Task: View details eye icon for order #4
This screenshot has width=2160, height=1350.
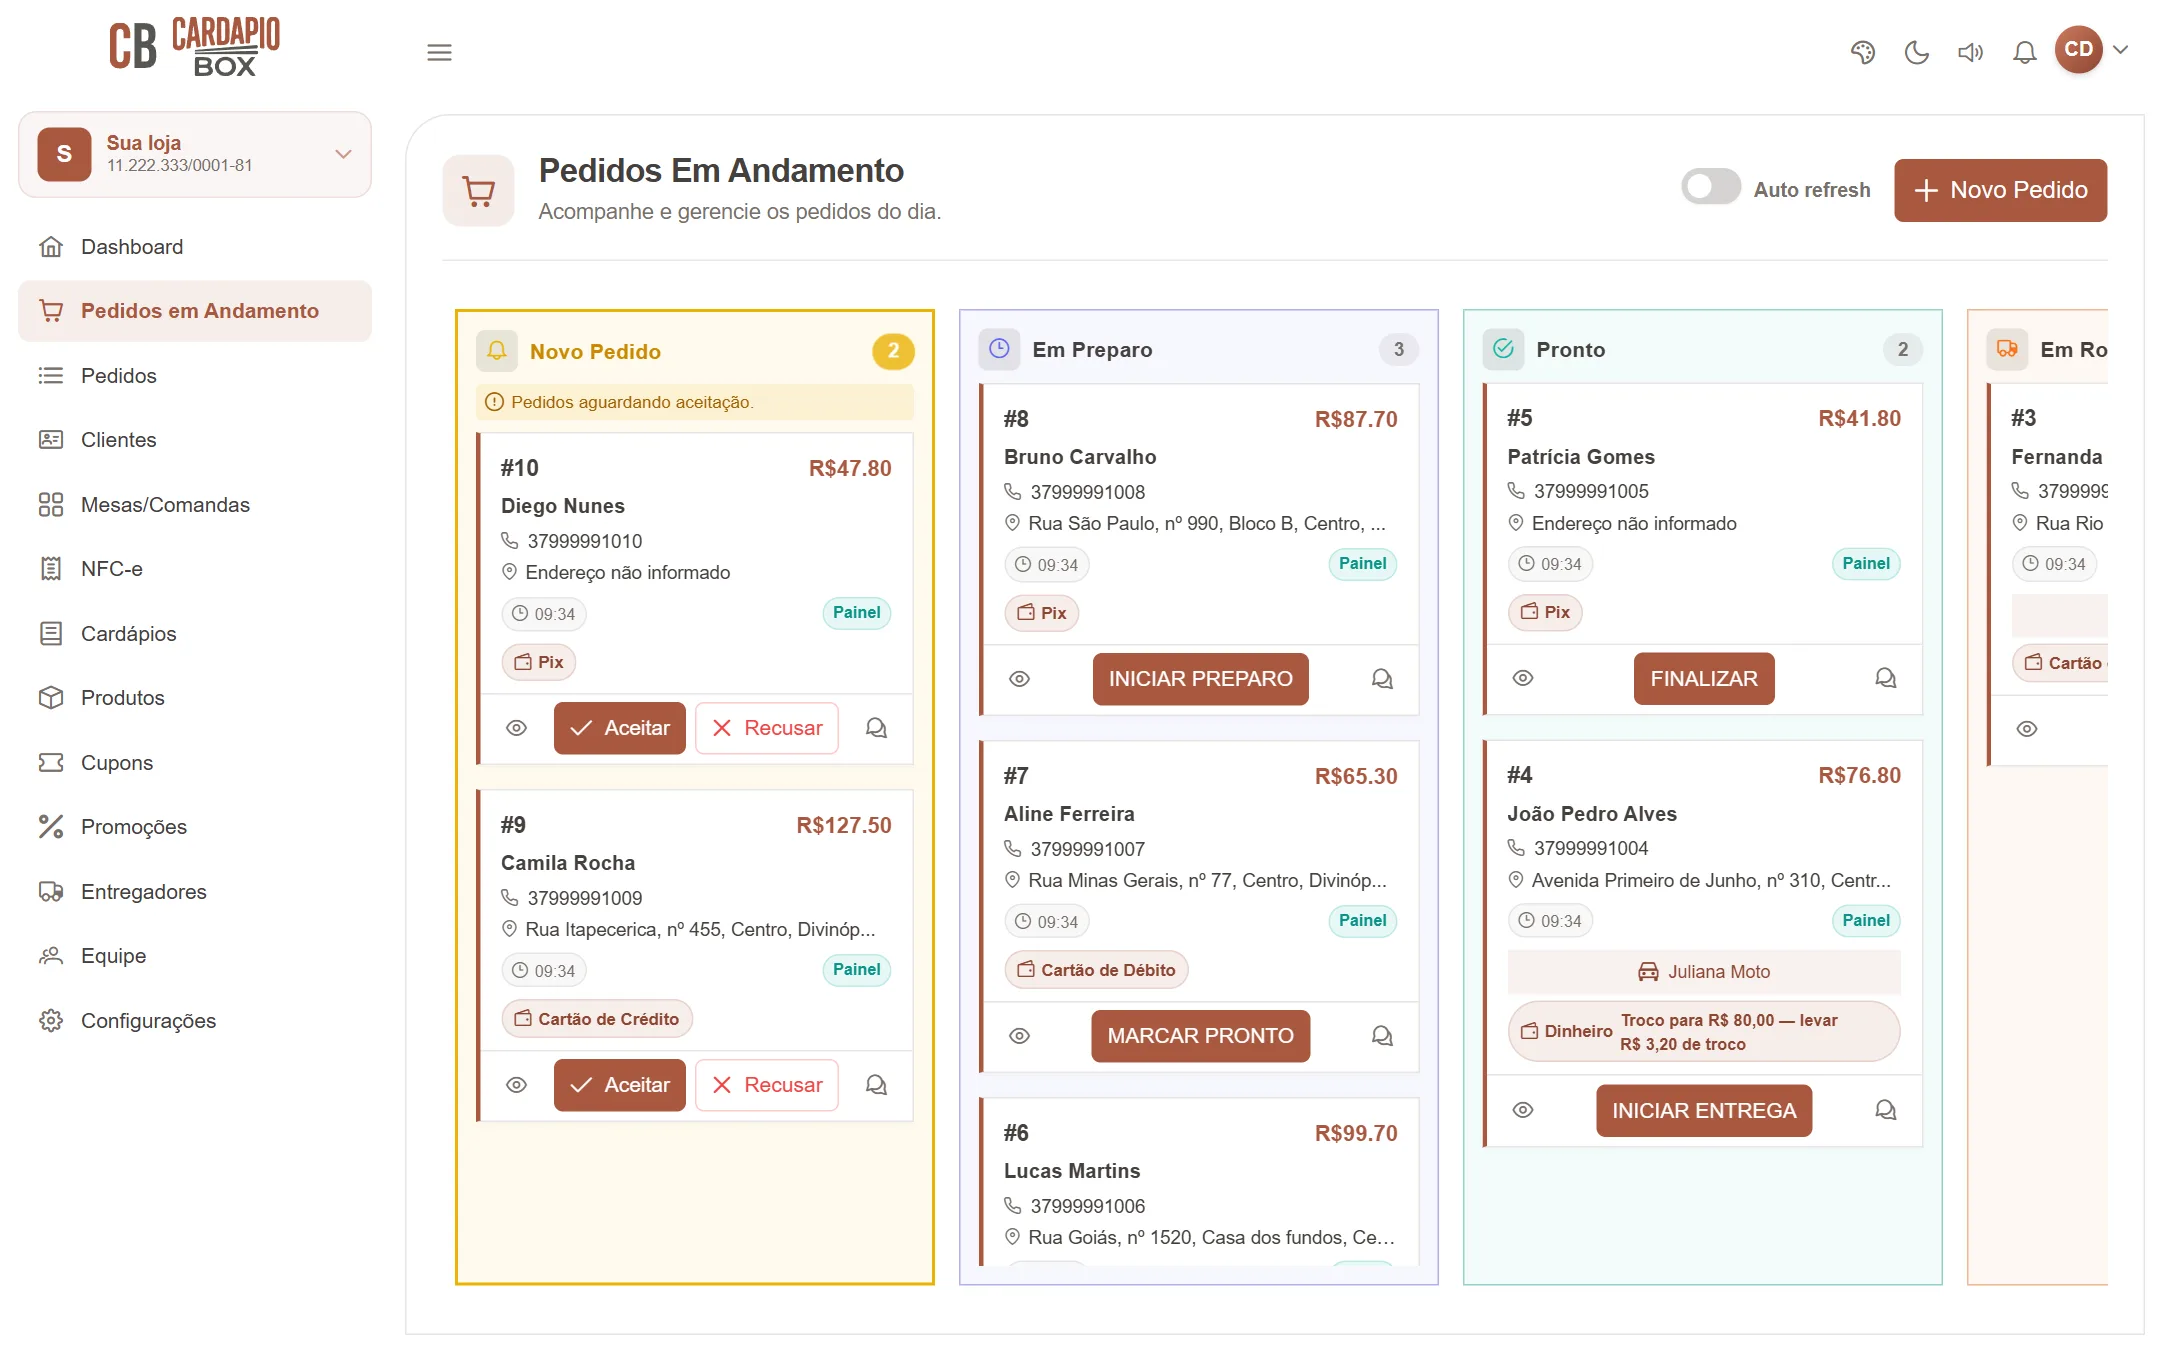Action: [x=1523, y=1110]
